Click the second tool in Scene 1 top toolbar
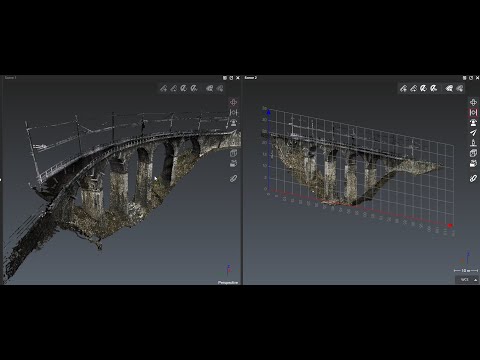 tap(174, 88)
